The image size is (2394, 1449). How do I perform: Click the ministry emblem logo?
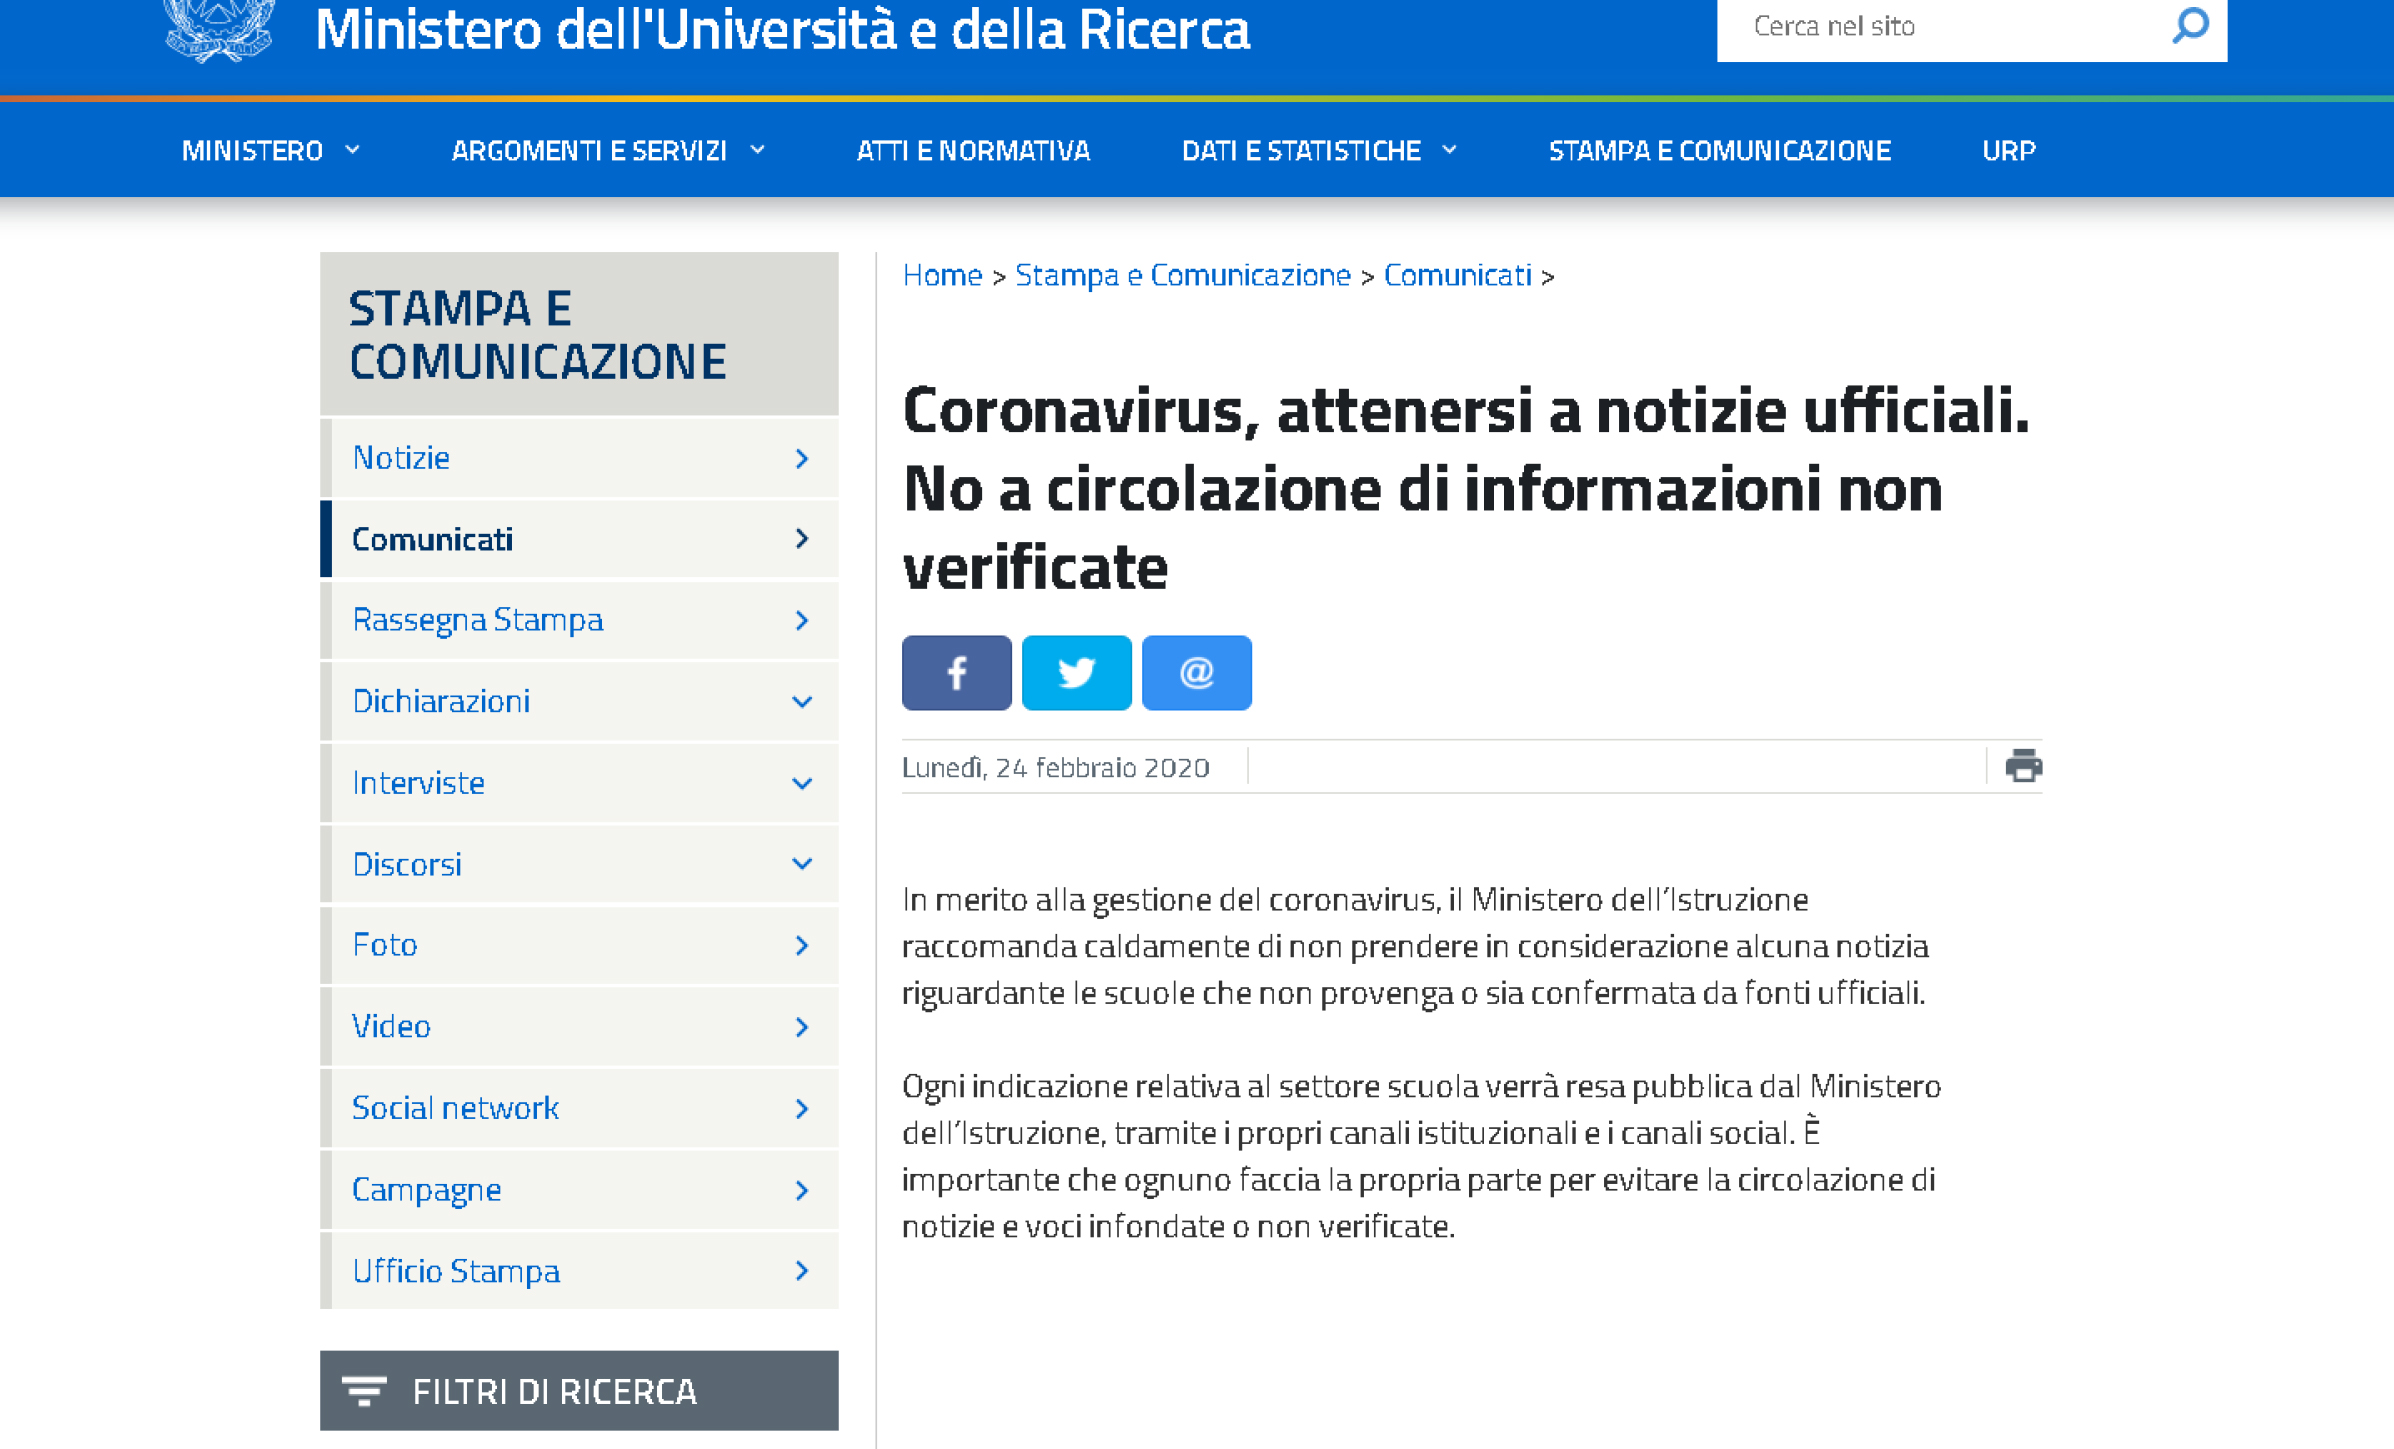click(219, 30)
